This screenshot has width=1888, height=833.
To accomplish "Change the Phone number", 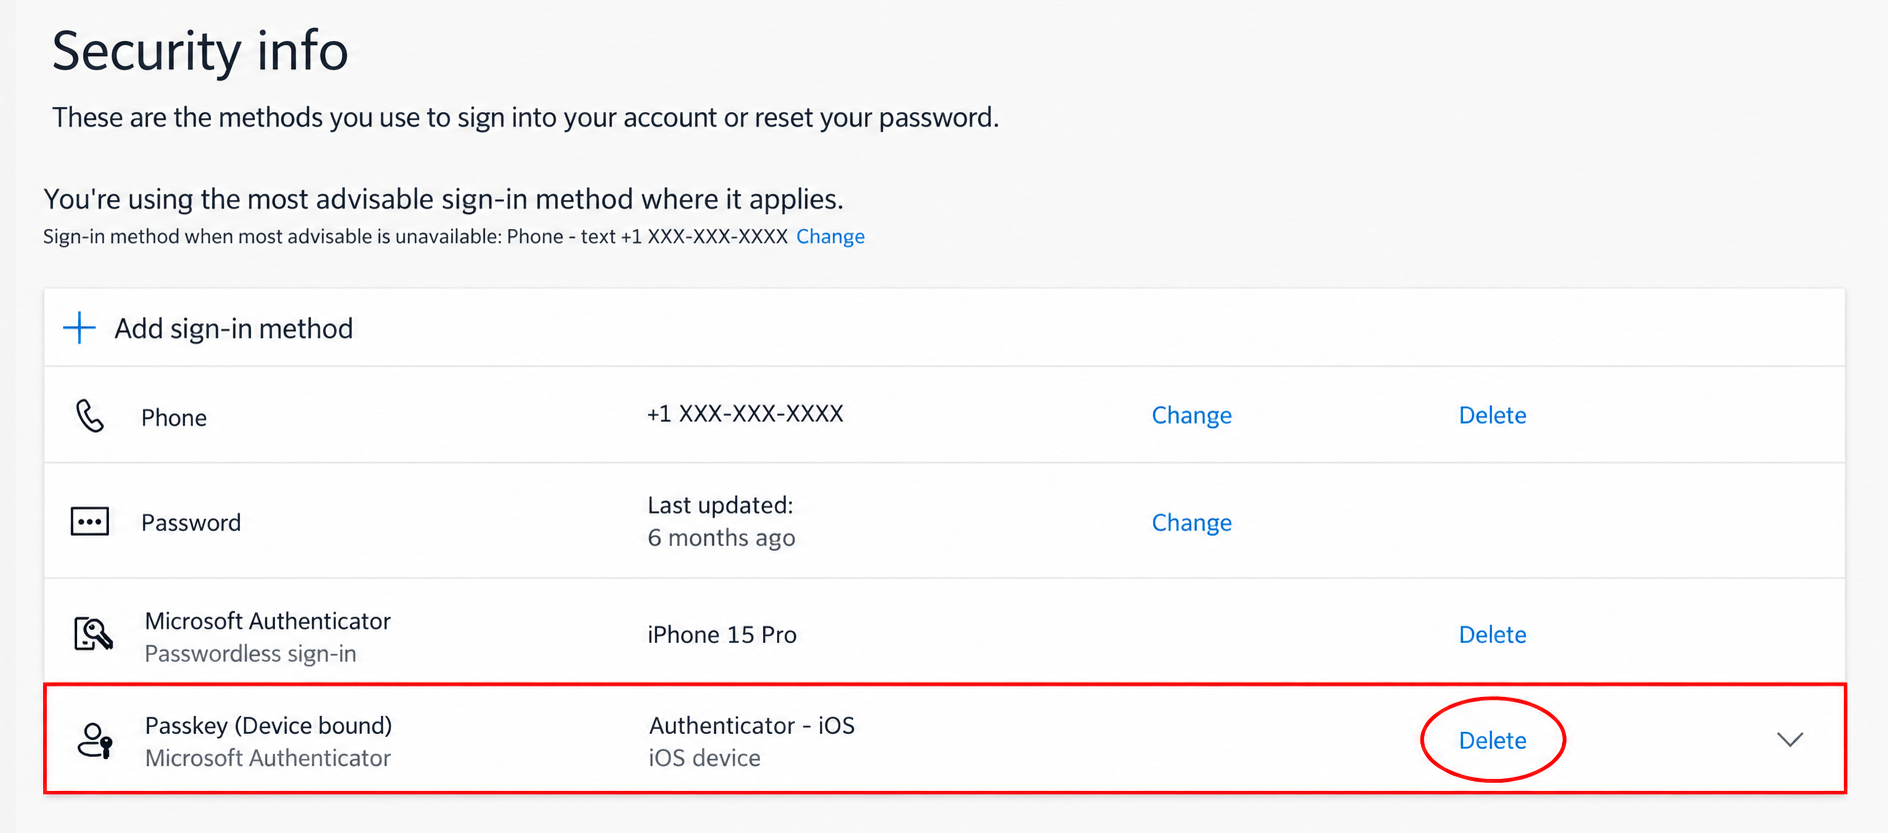I will [1191, 415].
